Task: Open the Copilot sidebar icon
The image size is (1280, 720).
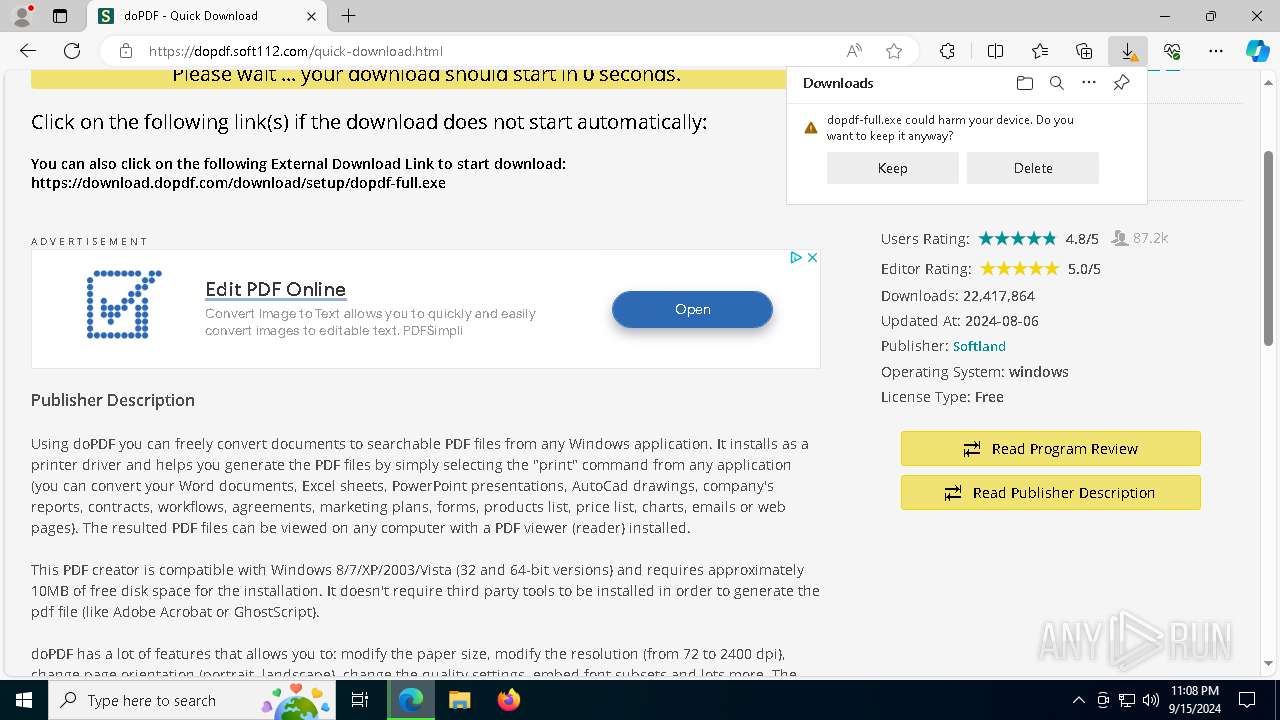Action: tap(1257, 51)
